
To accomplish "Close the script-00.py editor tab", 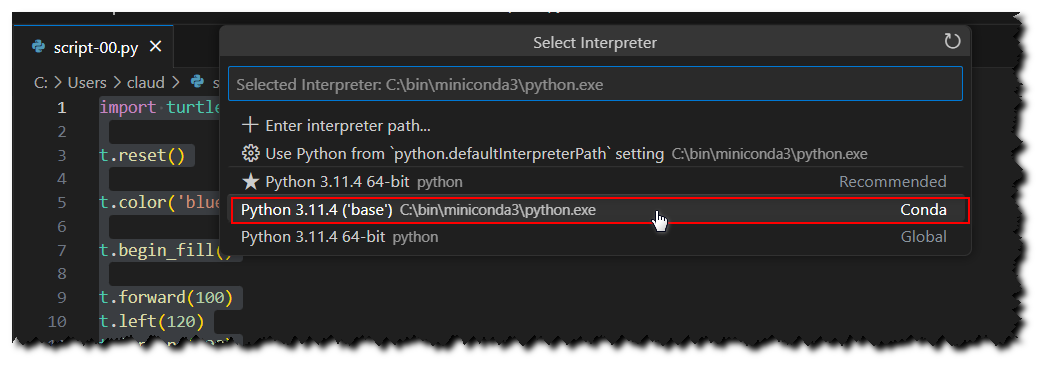I will 156,47.
